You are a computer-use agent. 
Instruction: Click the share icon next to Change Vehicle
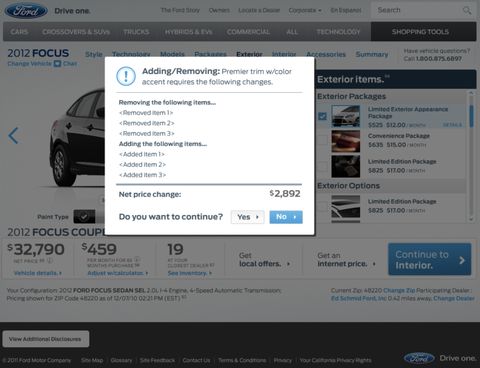pyautogui.click(x=57, y=63)
